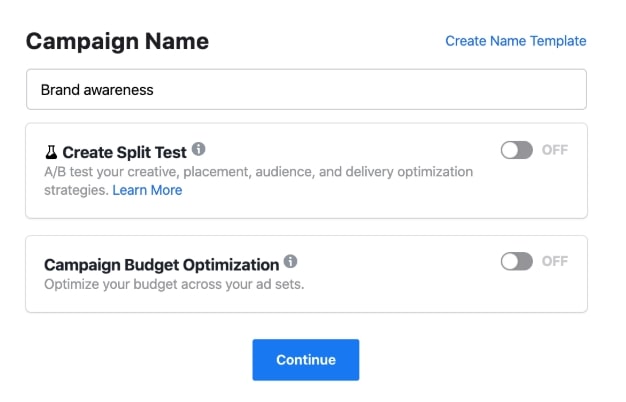This screenshot has height=402, width=626.
Task: Click the flask icon beside Create Split Test
Action: (x=51, y=152)
